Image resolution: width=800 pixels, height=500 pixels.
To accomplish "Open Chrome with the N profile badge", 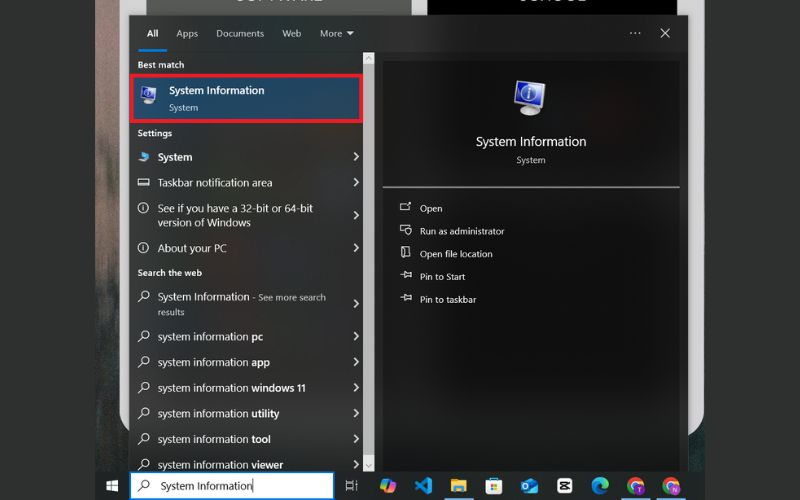I will click(x=671, y=486).
